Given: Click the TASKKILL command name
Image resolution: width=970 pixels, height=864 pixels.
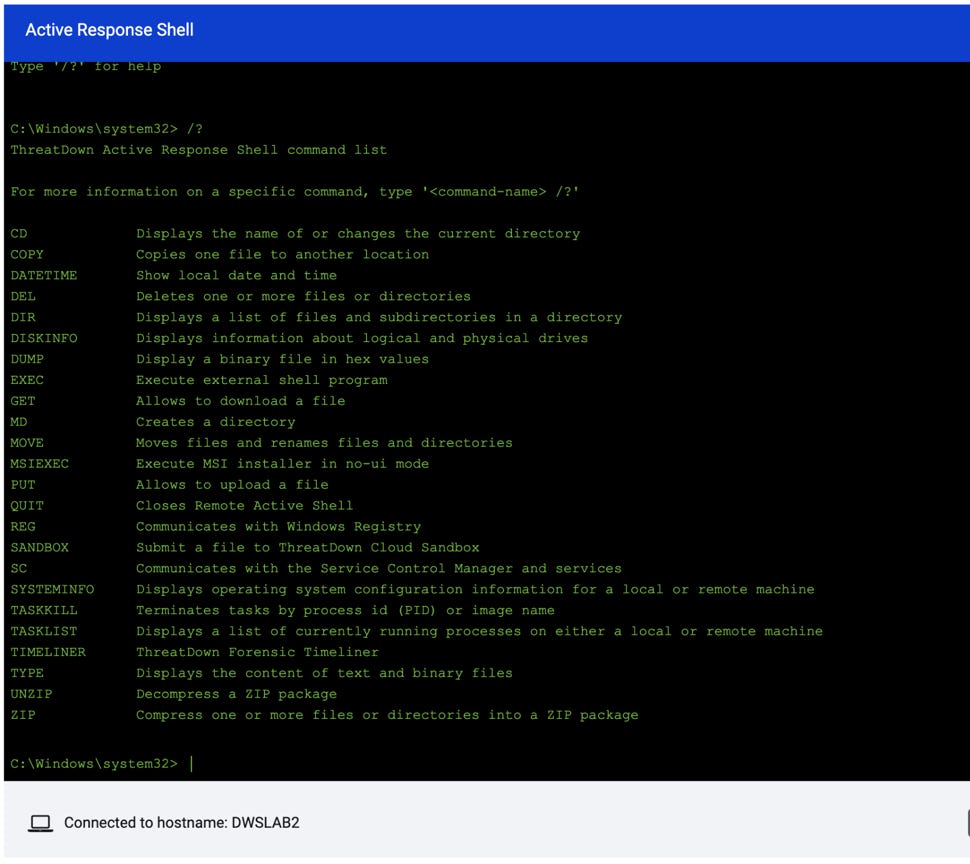Looking at the screenshot, I should point(43,611).
